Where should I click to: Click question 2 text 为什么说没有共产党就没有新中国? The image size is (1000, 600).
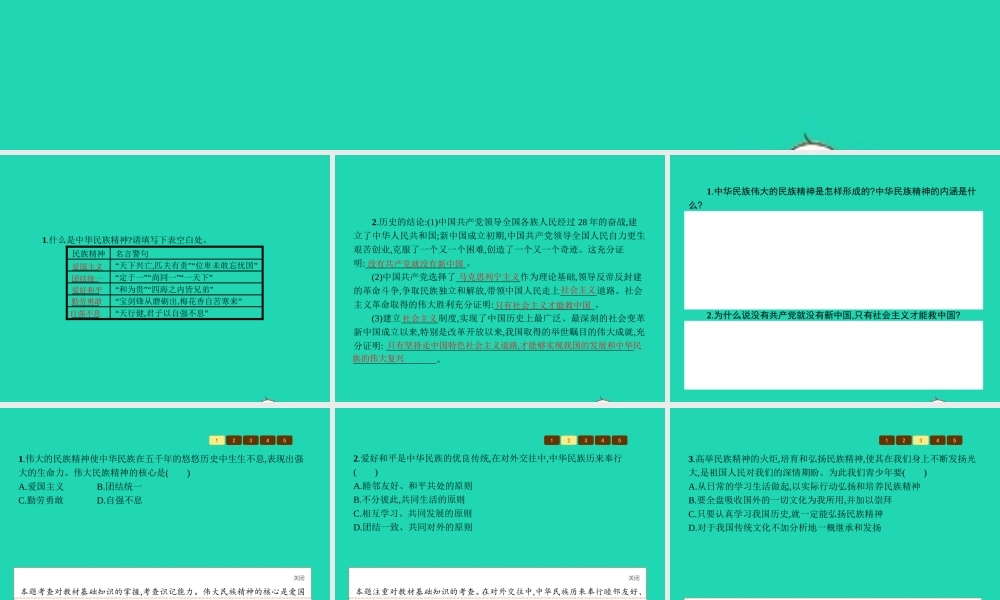833,315
